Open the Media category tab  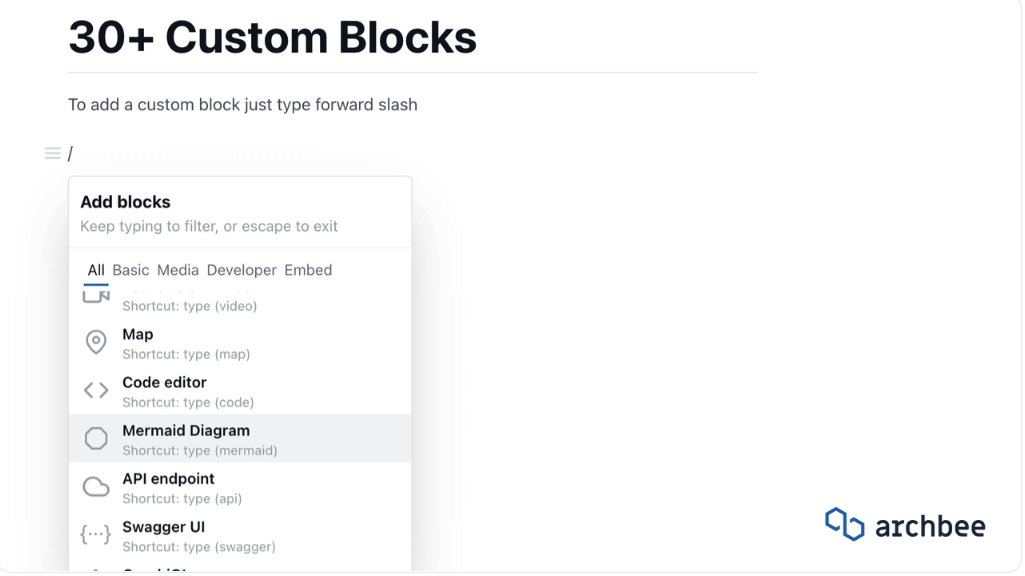(x=177, y=270)
